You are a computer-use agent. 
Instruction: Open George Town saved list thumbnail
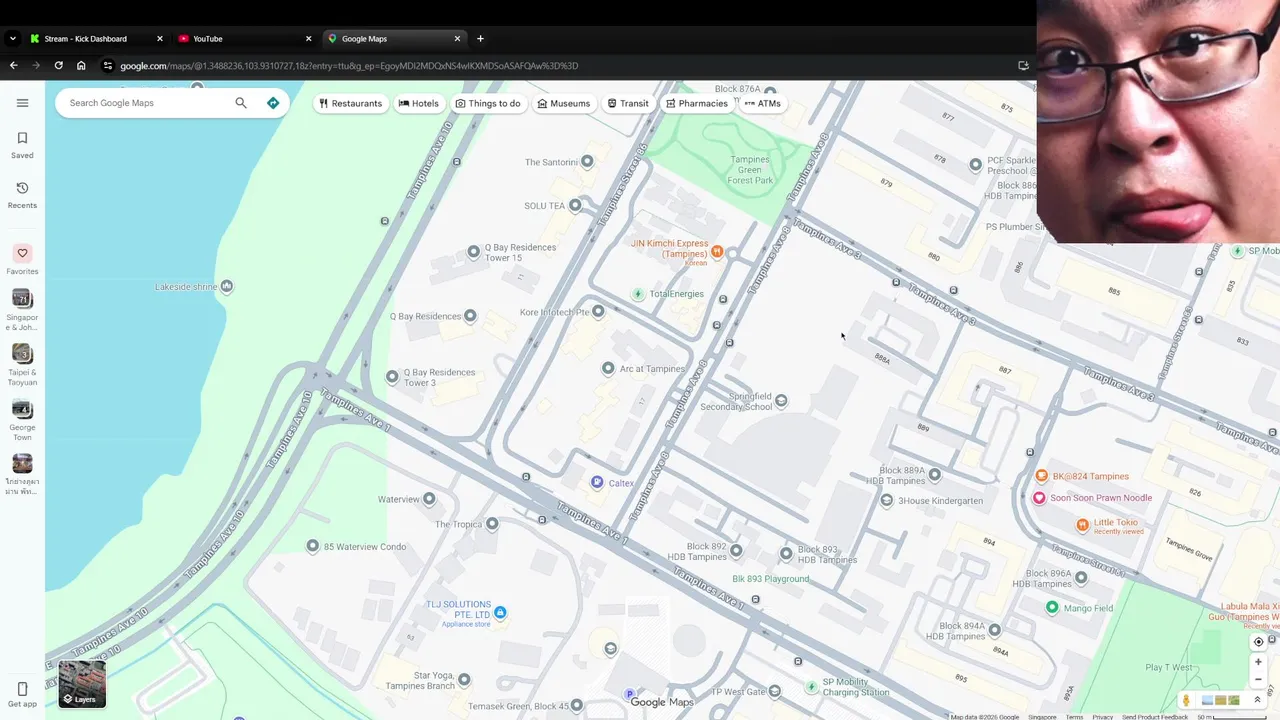click(x=22, y=409)
